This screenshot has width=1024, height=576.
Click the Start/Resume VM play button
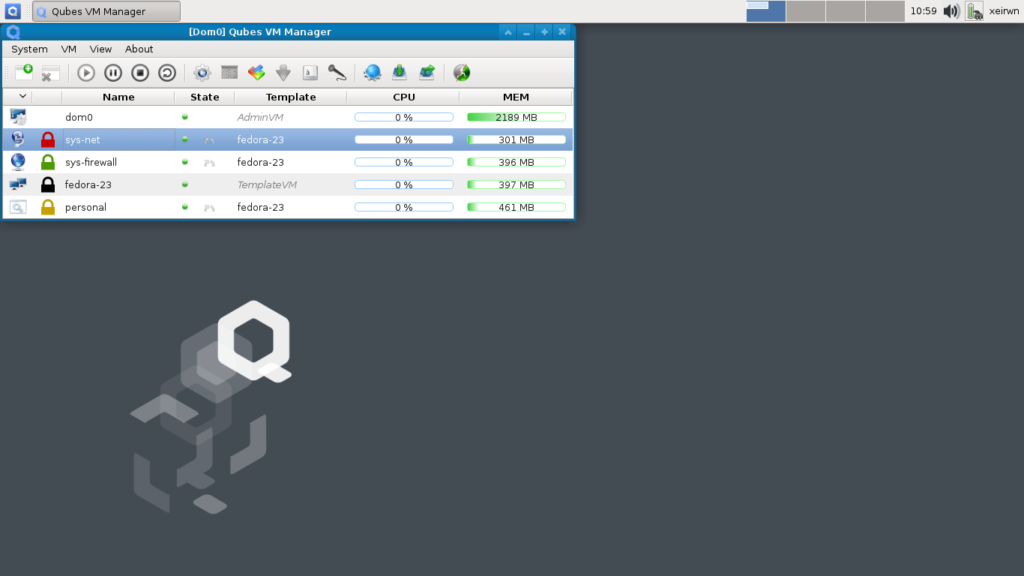tap(86, 72)
